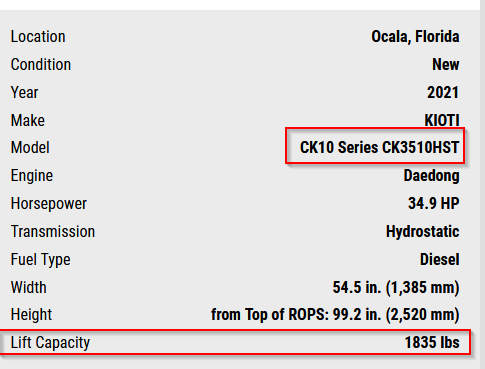Click the Lift Capacity label

pyautogui.click(x=50, y=343)
